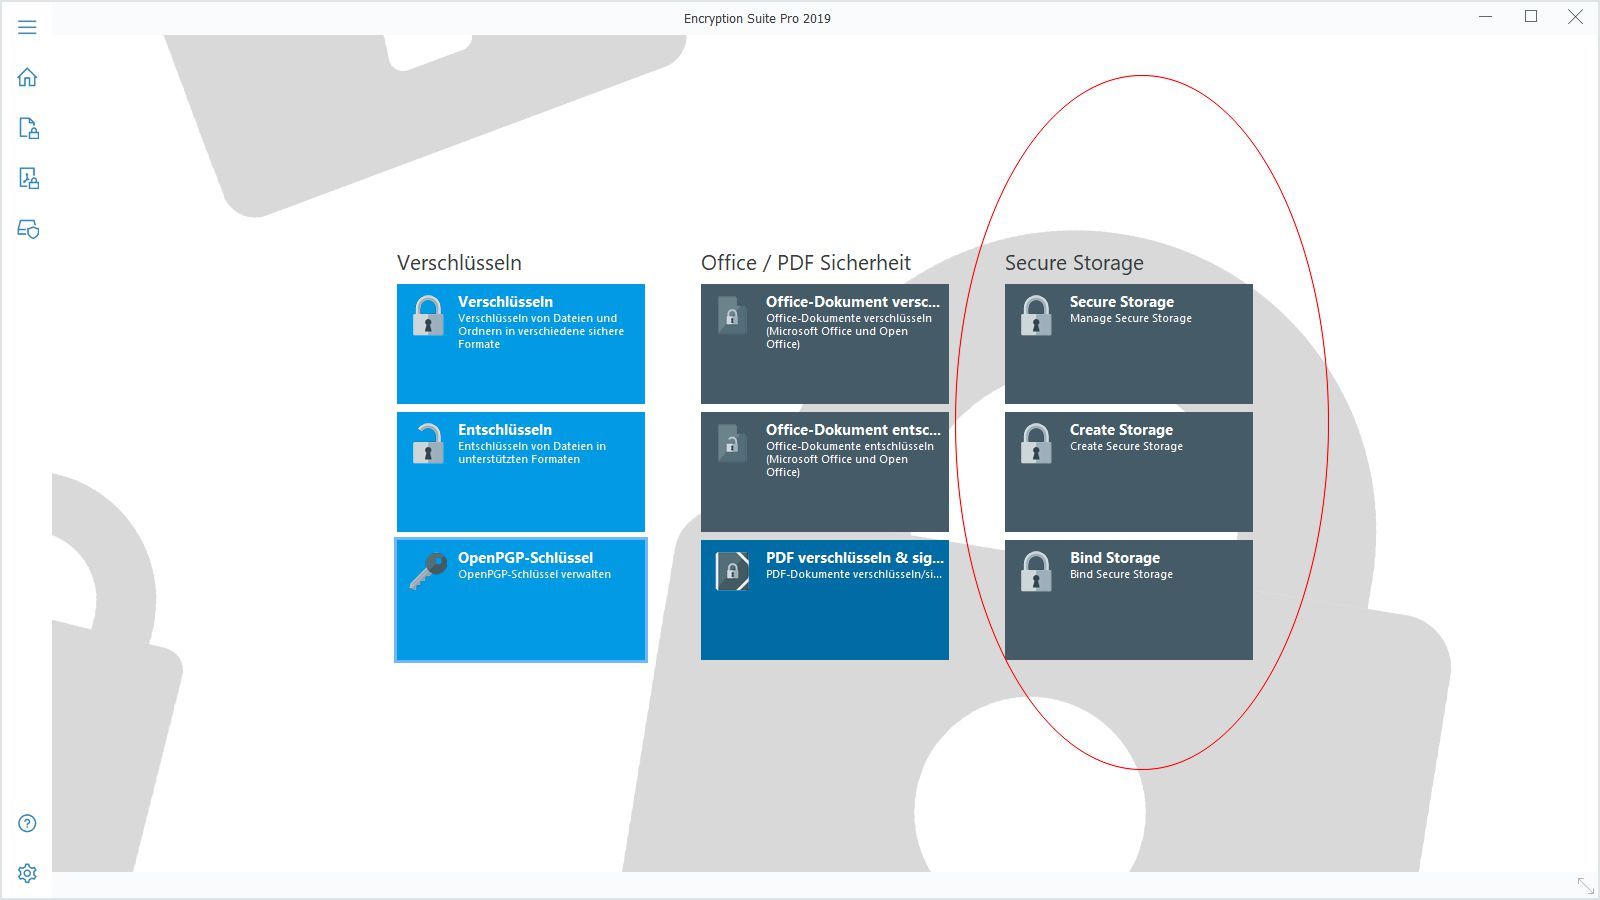Click the PDF lock icon on PDF verschlüsseln tile
The height and width of the screenshot is (900, 1600).
(732, 571)
